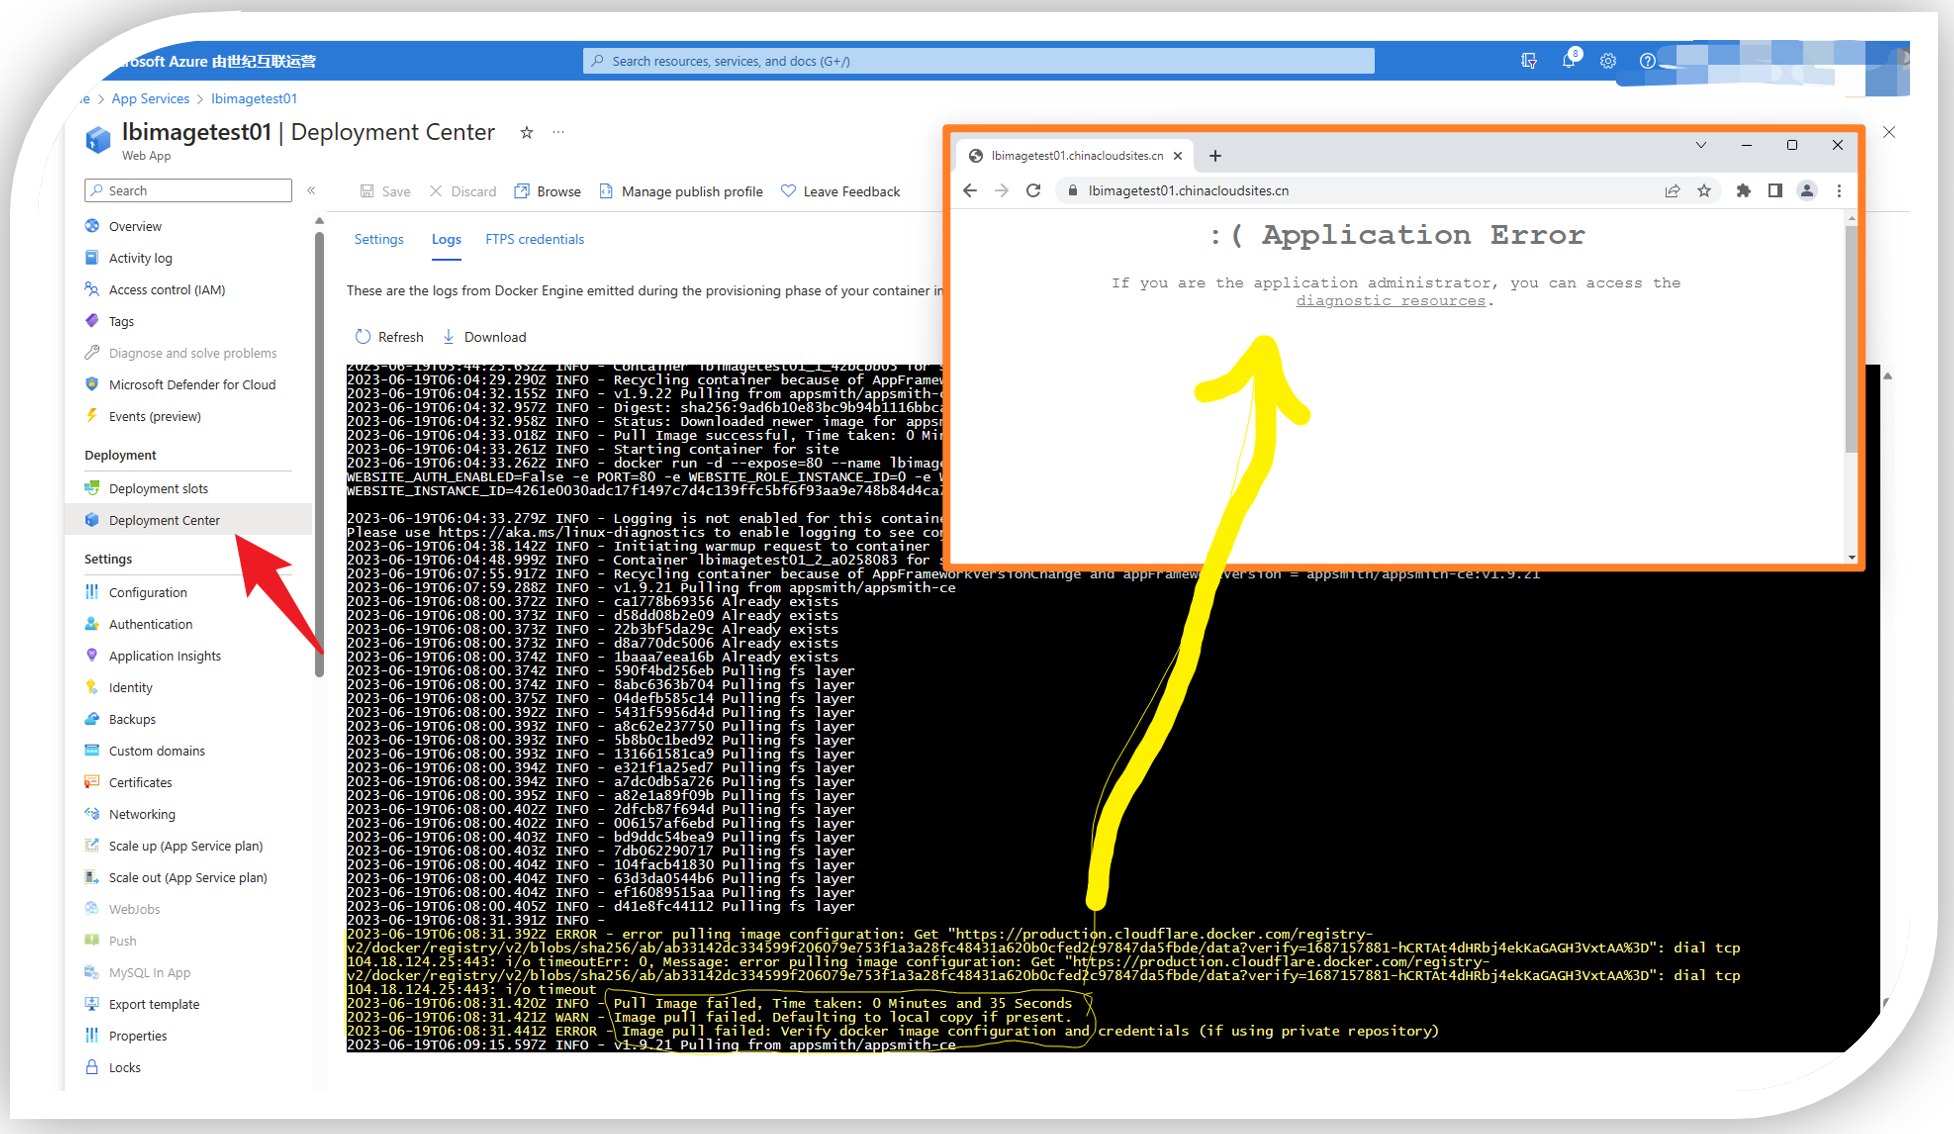
Task: Collapse the left navigation menu
Action: [x=312, y=190]
